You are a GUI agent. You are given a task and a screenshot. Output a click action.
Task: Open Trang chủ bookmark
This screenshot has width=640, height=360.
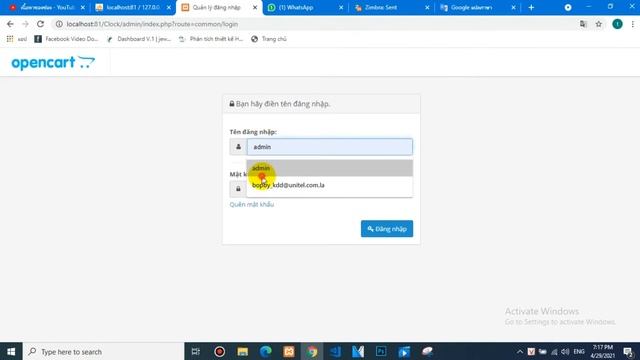[x=269, y=39]
